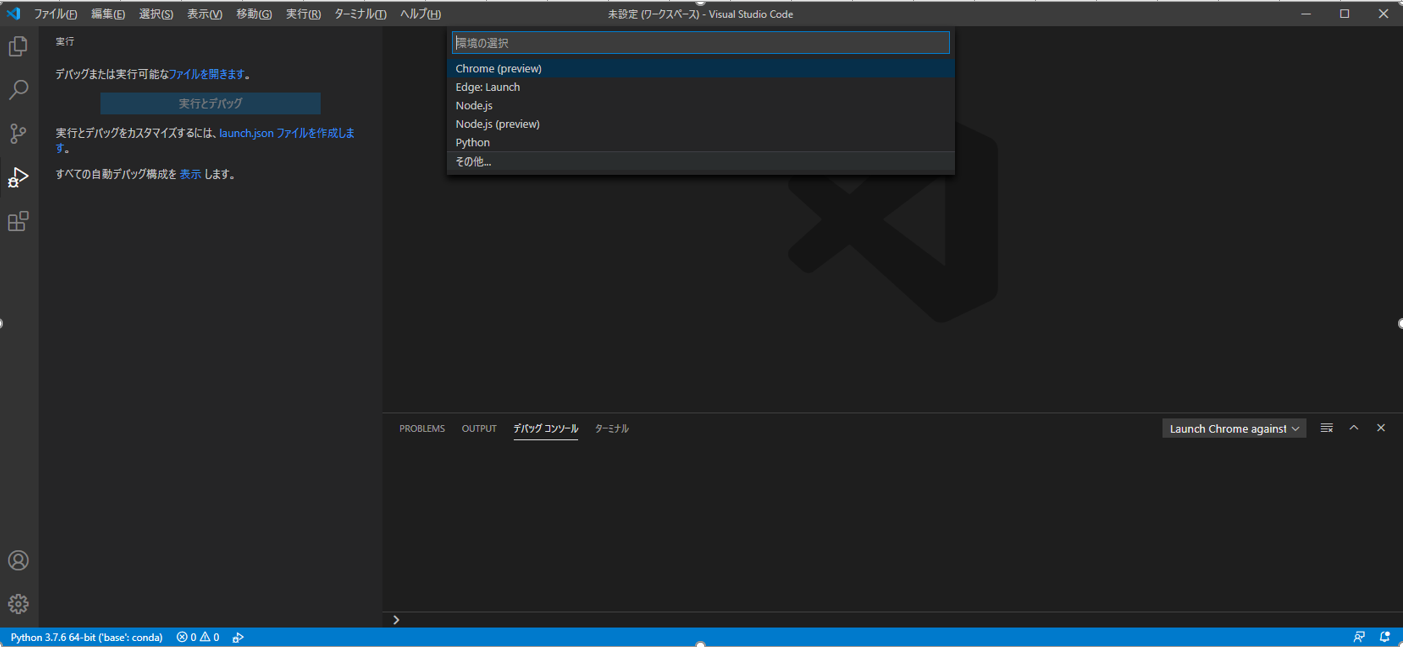Screen dimensions: 1403x647
Task: Open the ヘルプ menu
Action: click(x=420, y=14)
